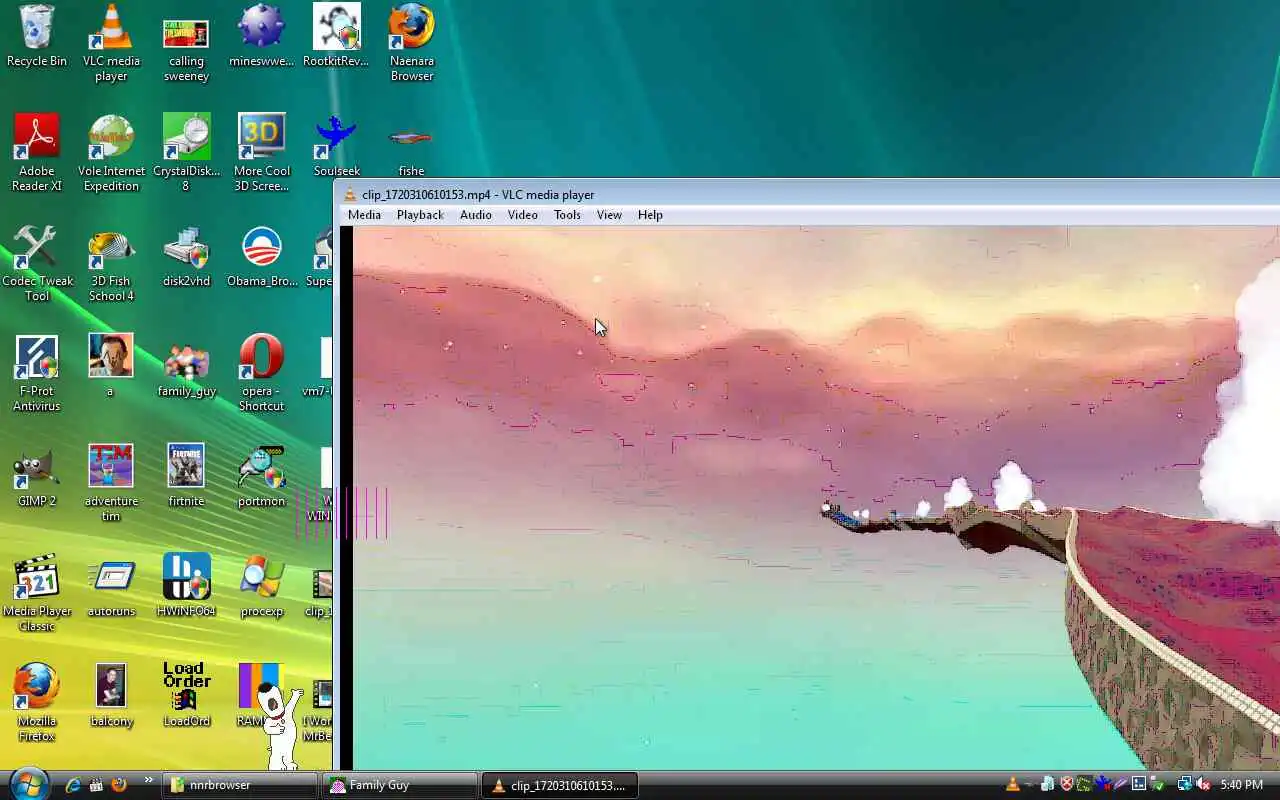Image resolution: width=1280 pixels, height=800 pixels.
Task: Open the Media menu in VLC
Action: [x=364, y=215]
